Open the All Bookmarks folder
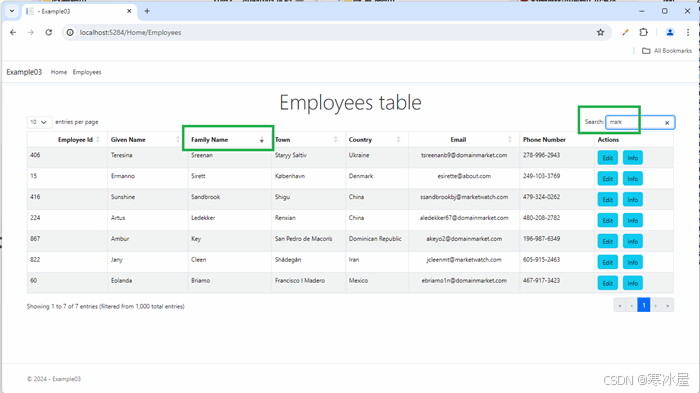Viewport: 700px width, 393px height. tap(667, 50)
